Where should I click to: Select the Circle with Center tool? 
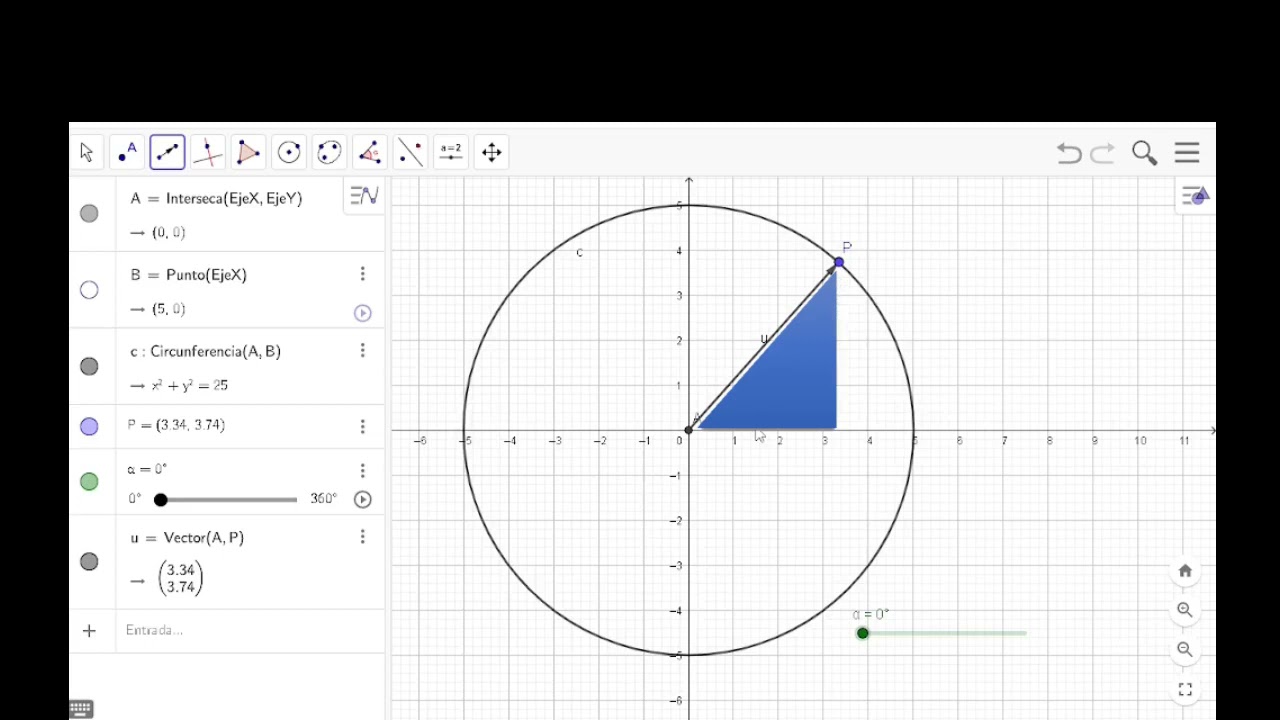289,152
